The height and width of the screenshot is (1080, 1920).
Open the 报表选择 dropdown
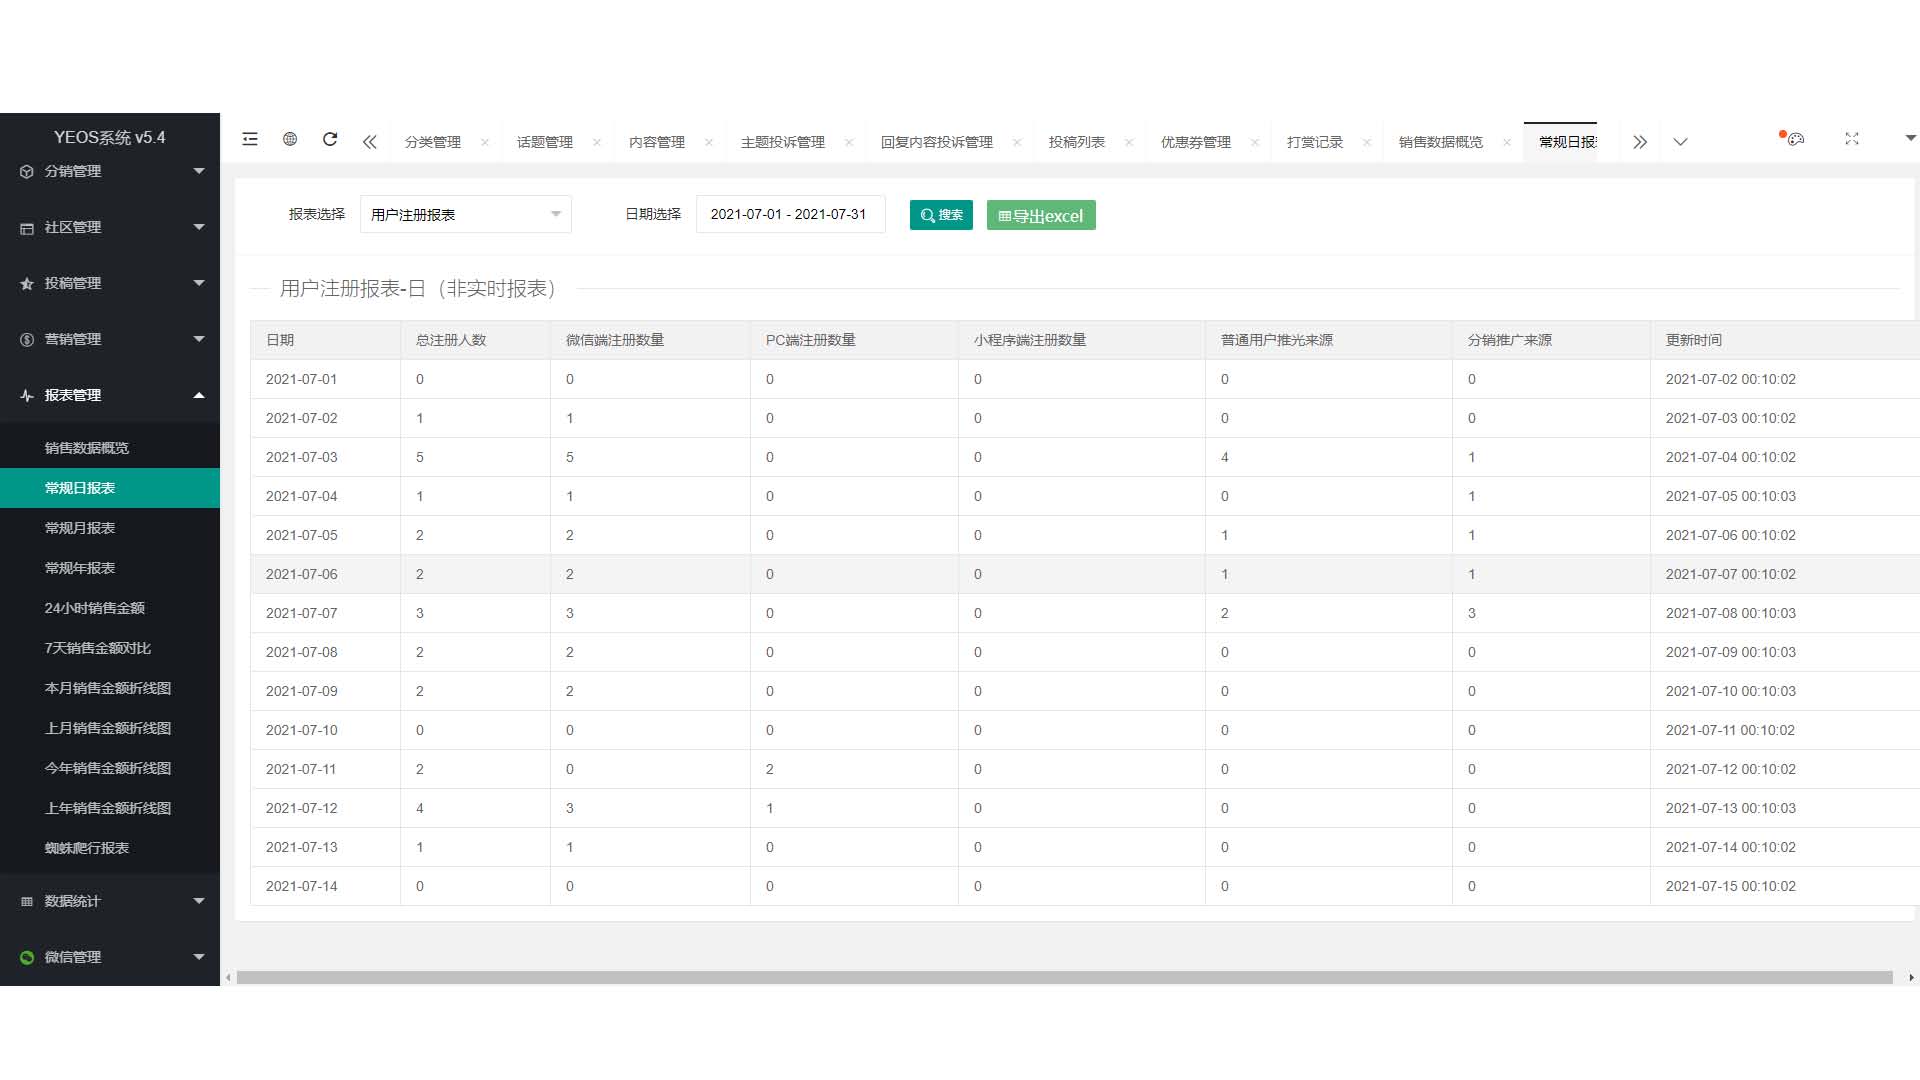tap(466, 214)
